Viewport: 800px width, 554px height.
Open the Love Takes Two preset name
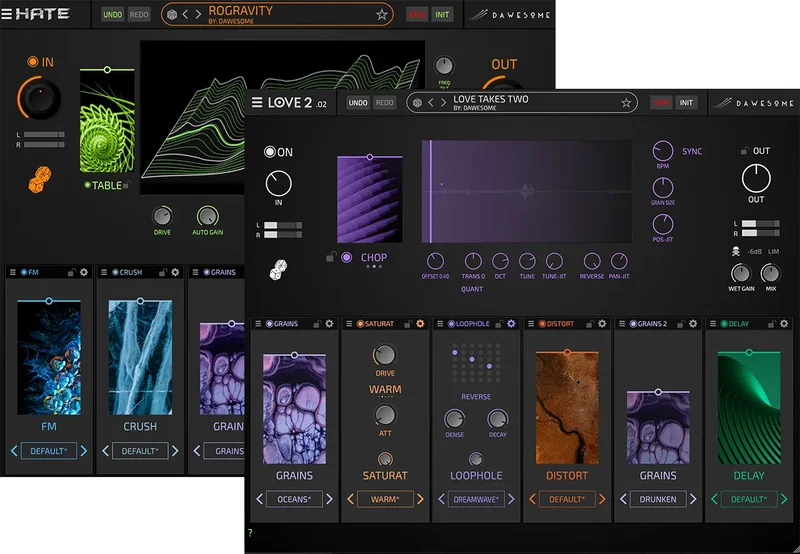coord(491,99)
